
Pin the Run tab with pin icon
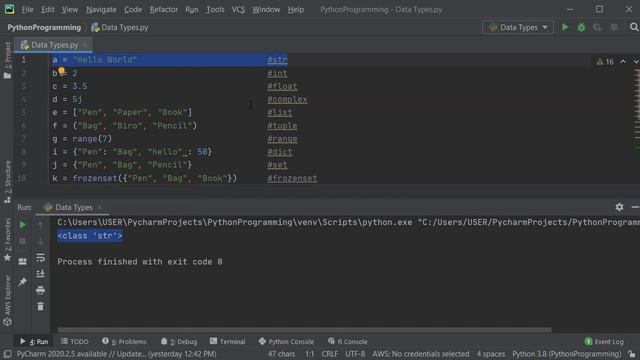(23, 282)
